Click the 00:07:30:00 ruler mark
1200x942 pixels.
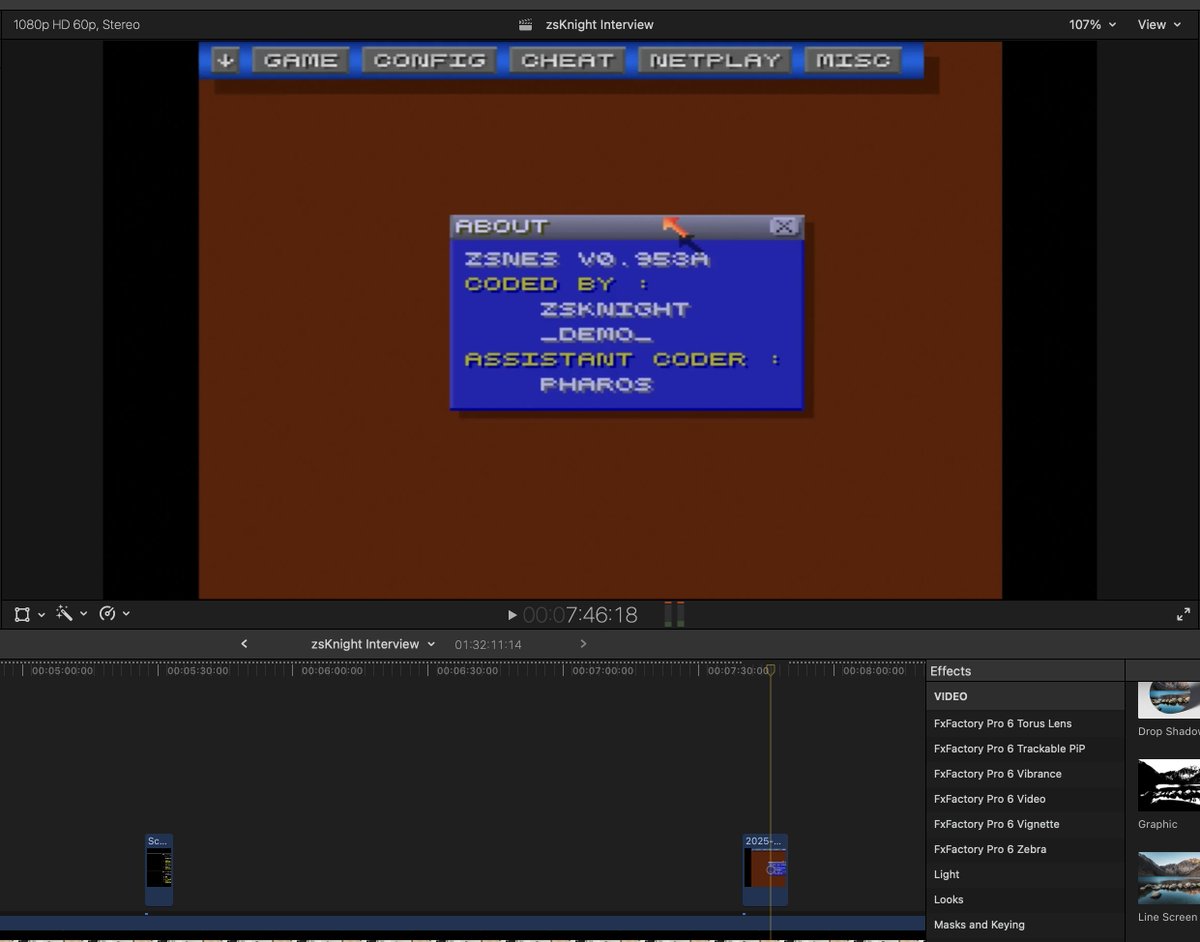(x=738, y=671)
